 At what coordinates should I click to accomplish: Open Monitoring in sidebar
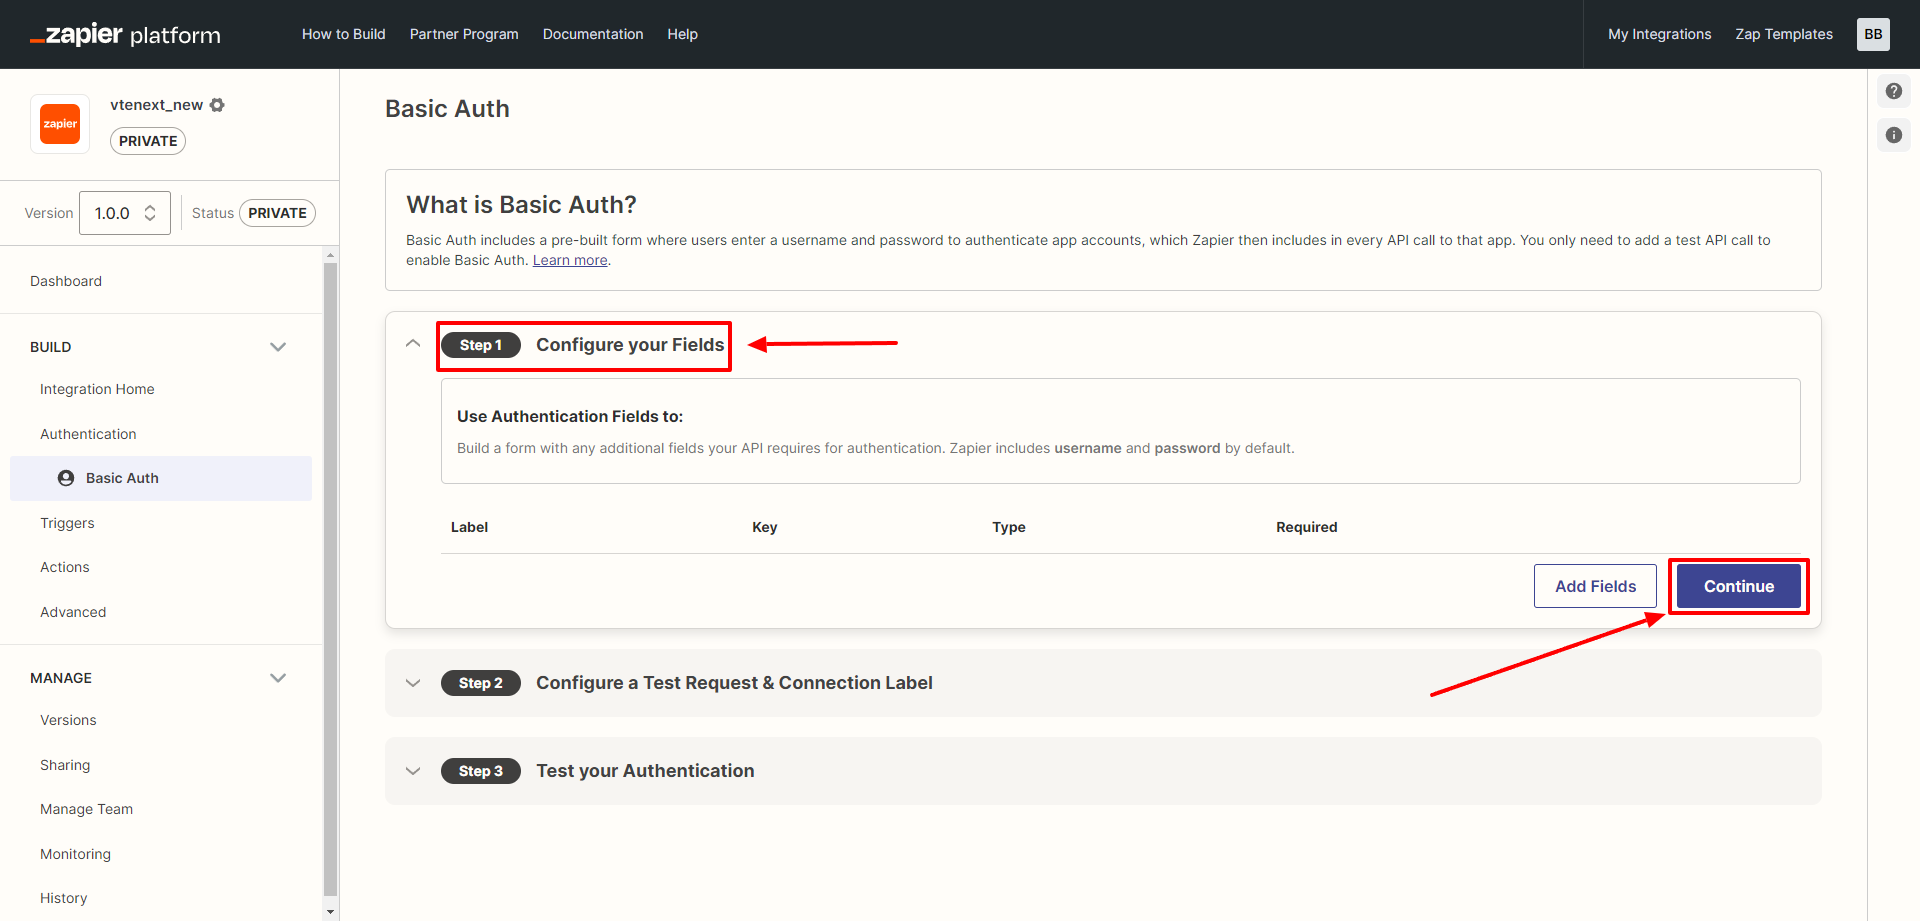(x=75, y=854)
